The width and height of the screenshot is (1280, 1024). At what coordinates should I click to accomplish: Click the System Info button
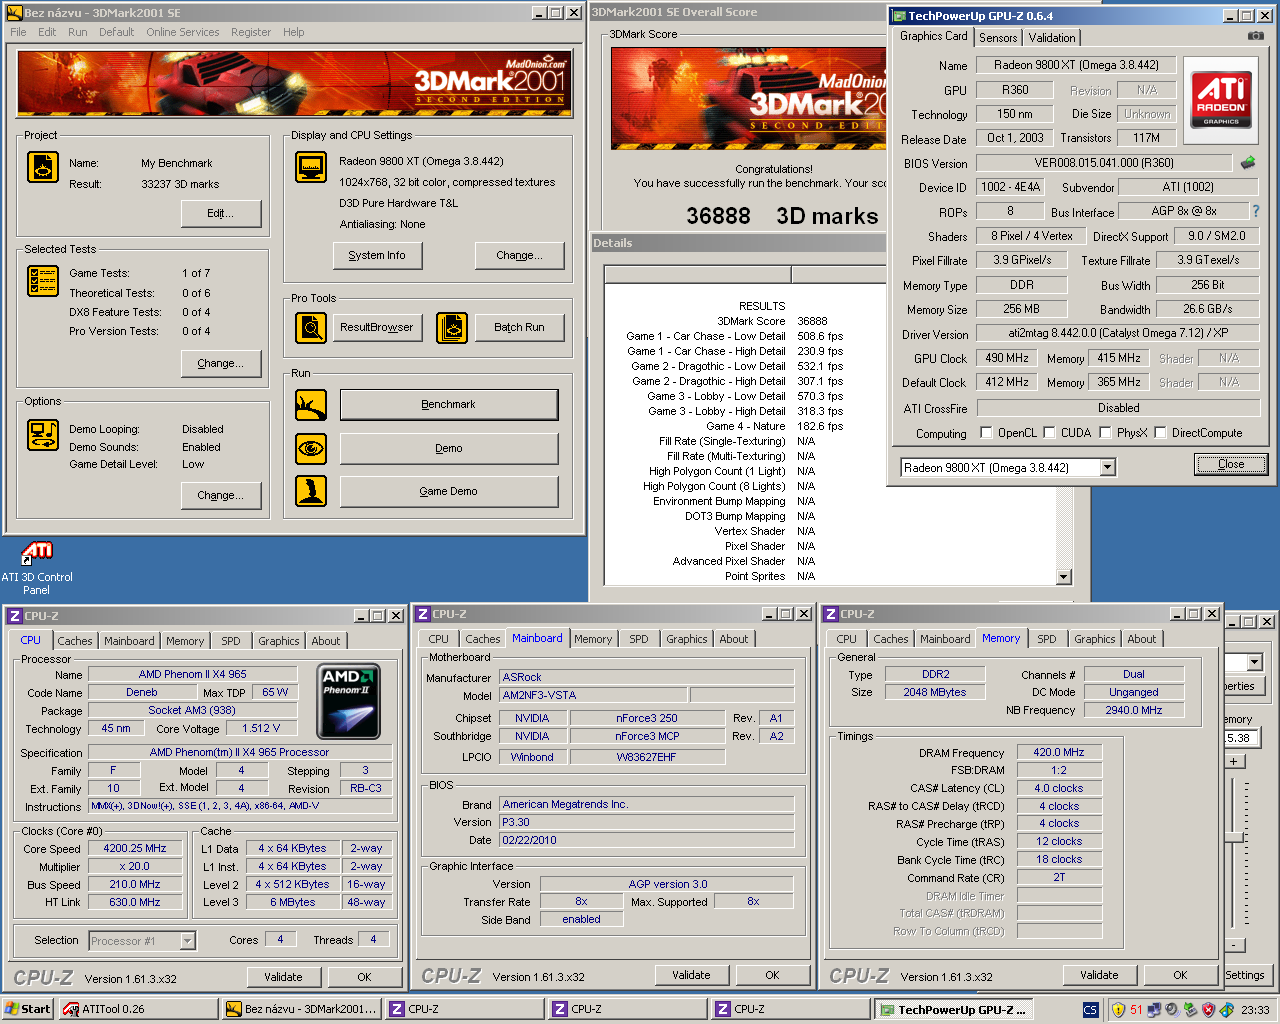click(x=377, y=255)
